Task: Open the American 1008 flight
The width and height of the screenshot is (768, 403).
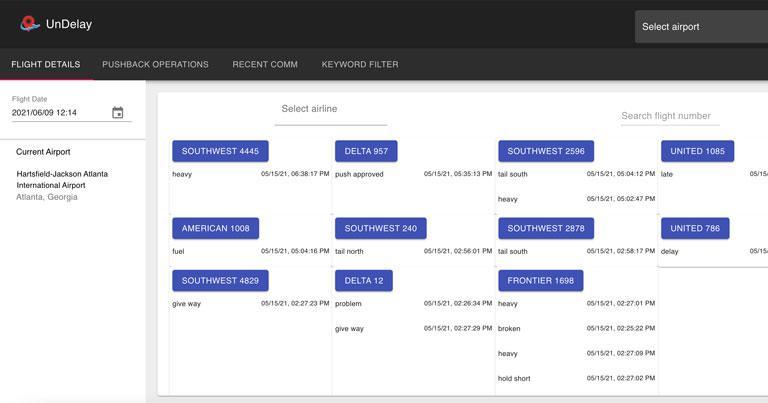Action: pos(216,228)
